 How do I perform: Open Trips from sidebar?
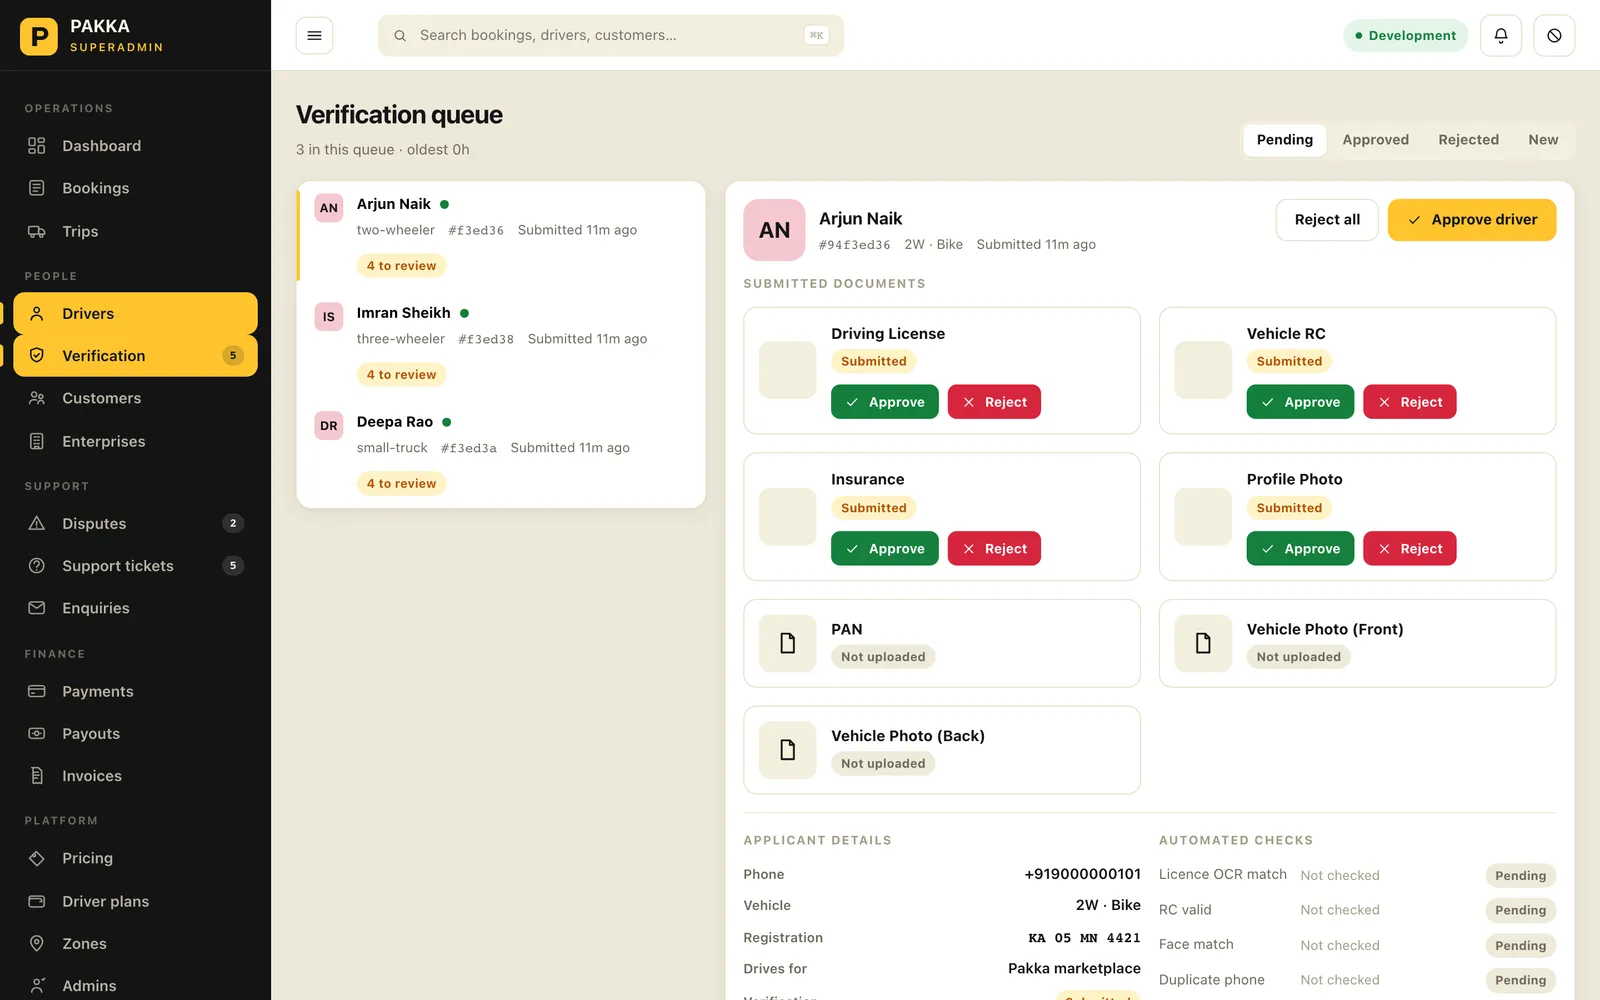pos(135,231)
